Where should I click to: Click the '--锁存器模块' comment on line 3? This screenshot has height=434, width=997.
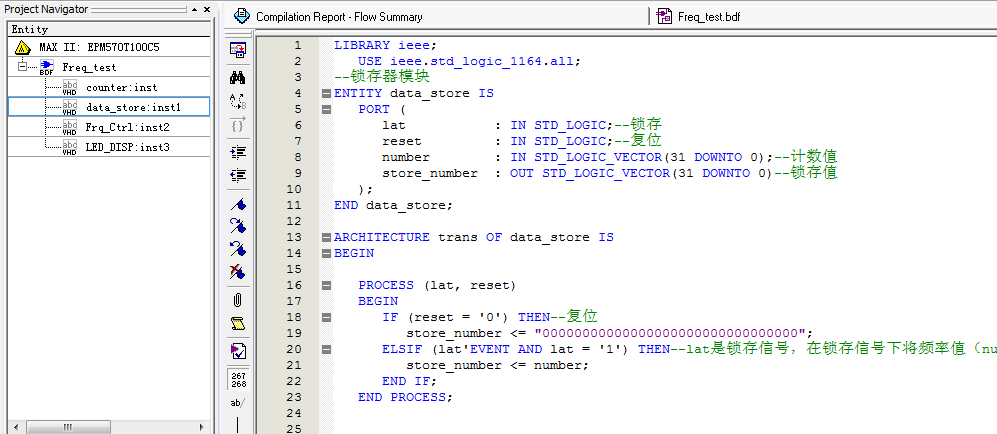point(382,77)
